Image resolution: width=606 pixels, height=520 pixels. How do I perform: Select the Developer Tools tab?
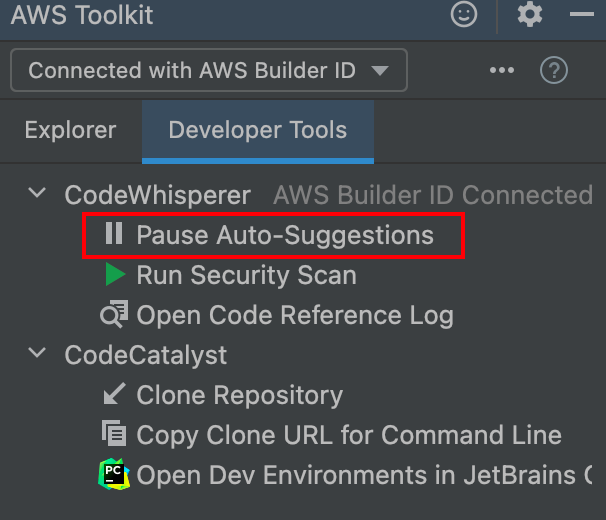[257, 130]
